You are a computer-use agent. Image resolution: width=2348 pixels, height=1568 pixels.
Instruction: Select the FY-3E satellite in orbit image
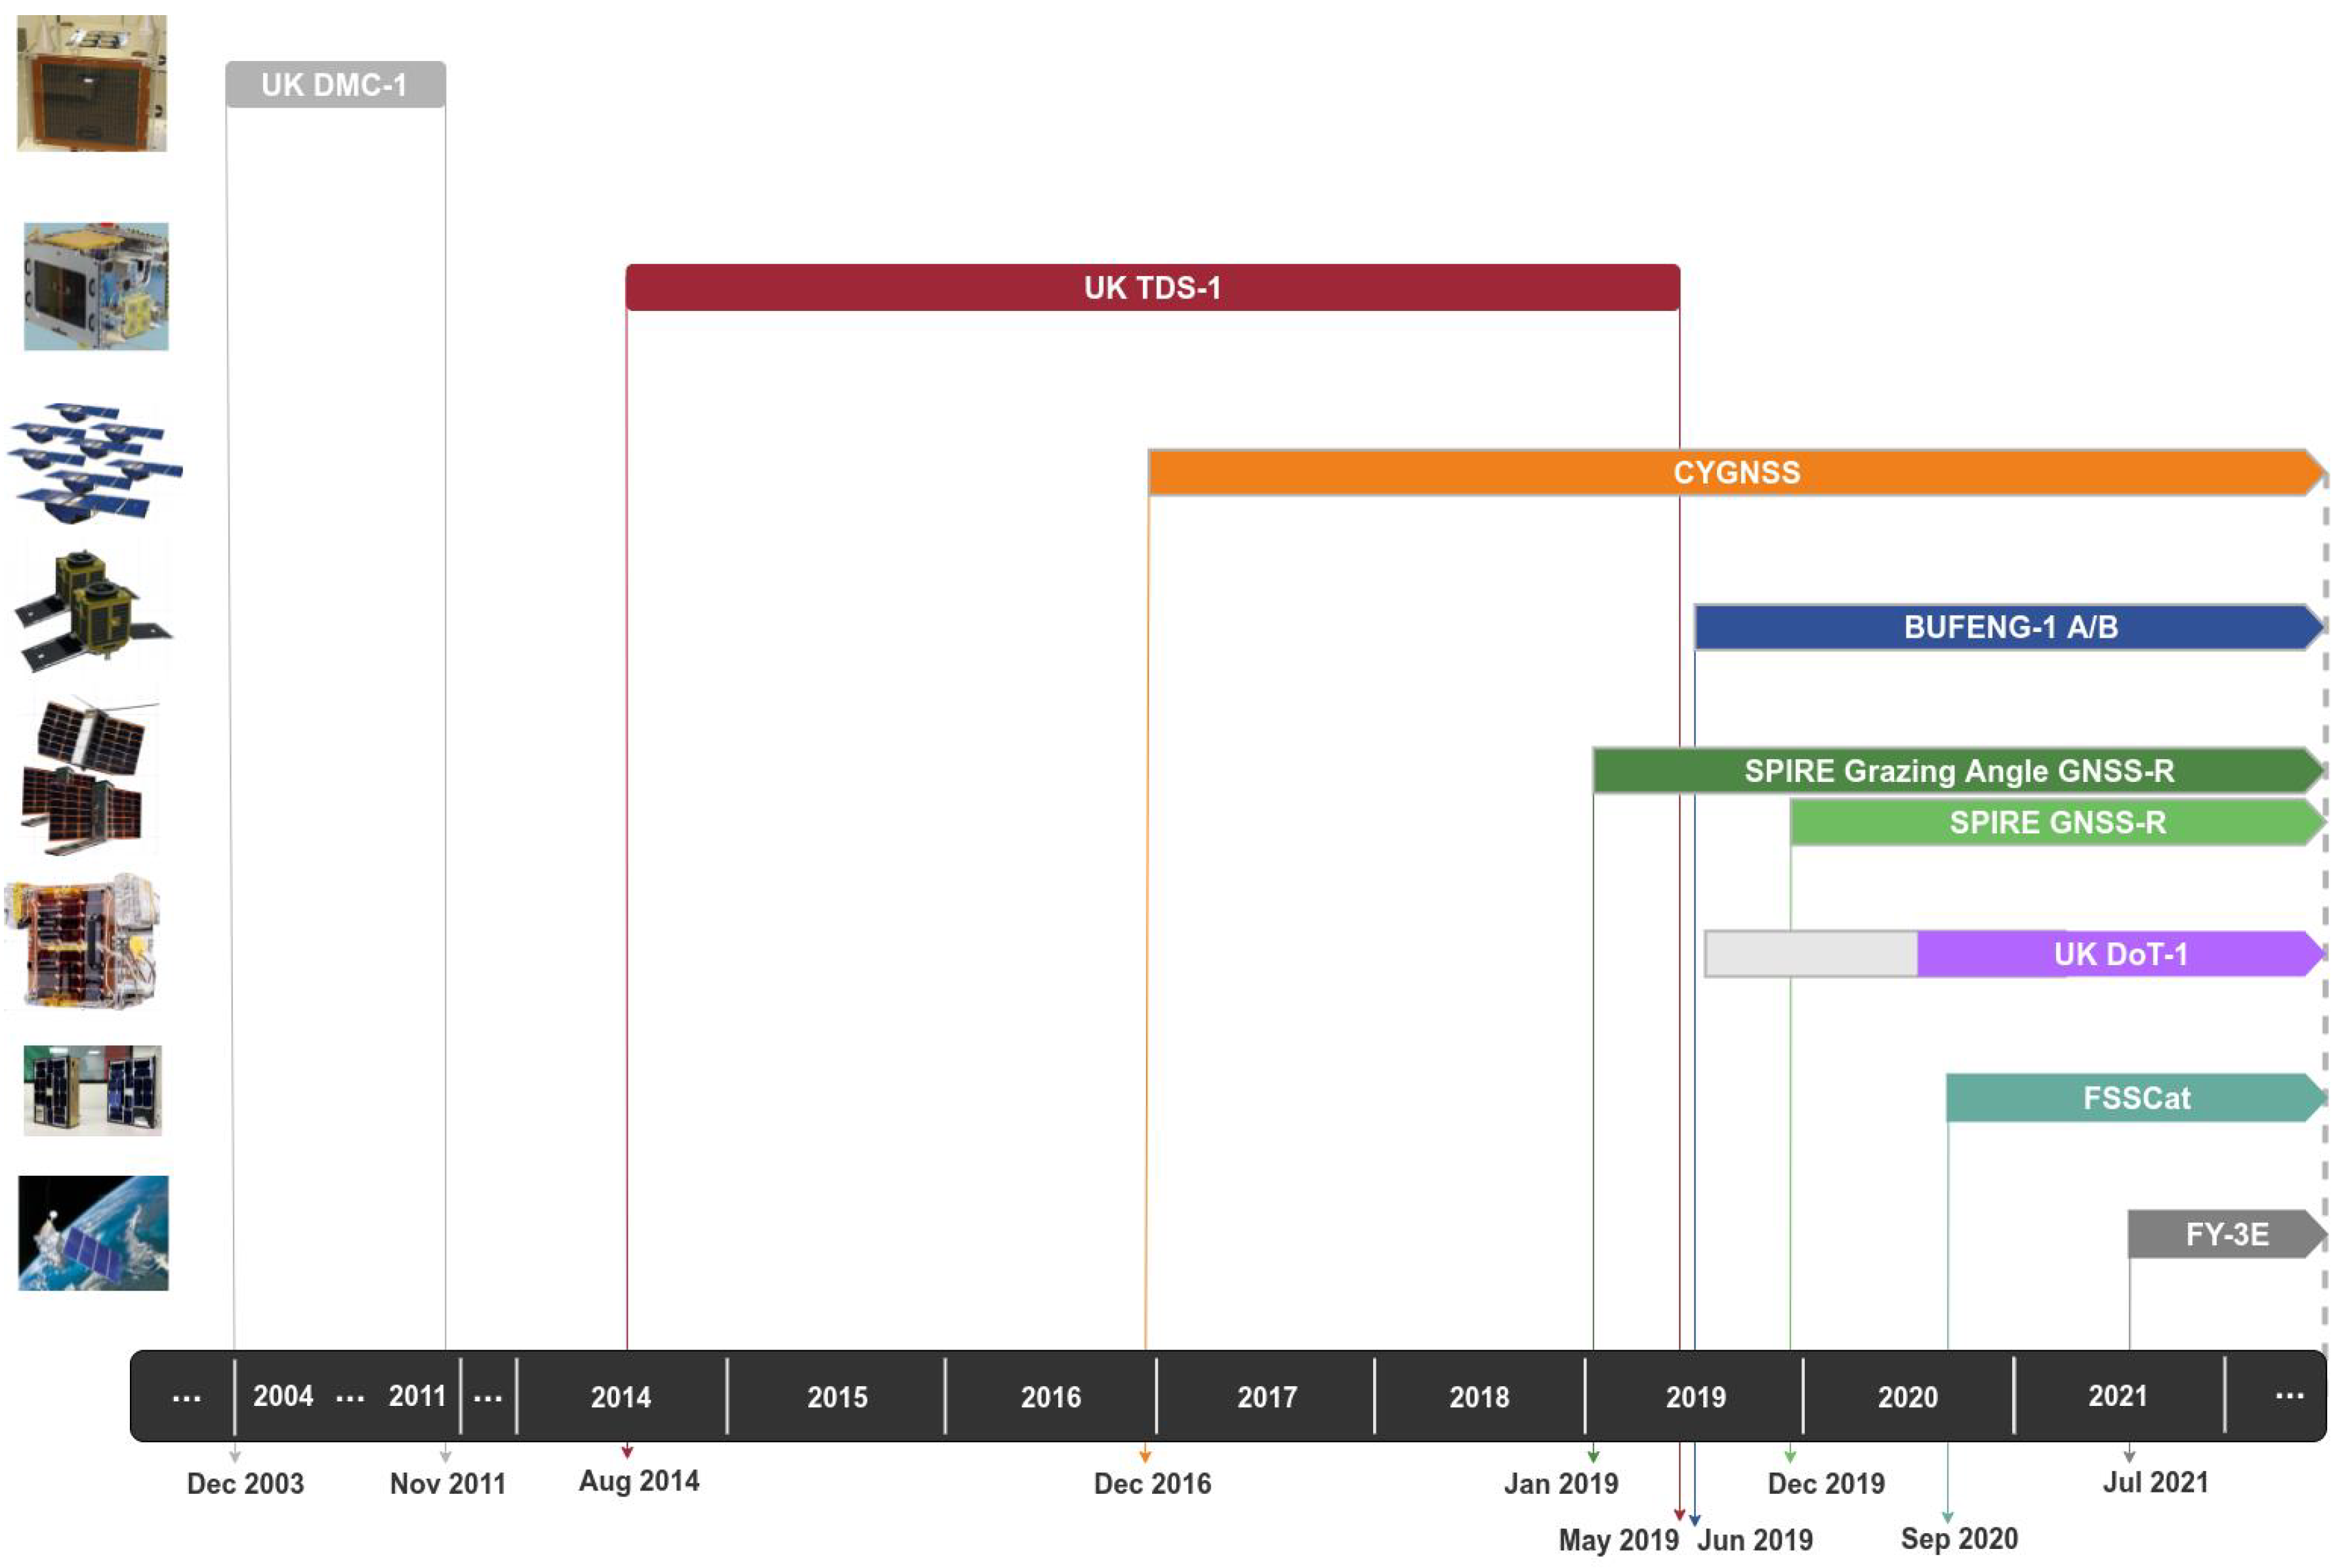point(93,1233)
